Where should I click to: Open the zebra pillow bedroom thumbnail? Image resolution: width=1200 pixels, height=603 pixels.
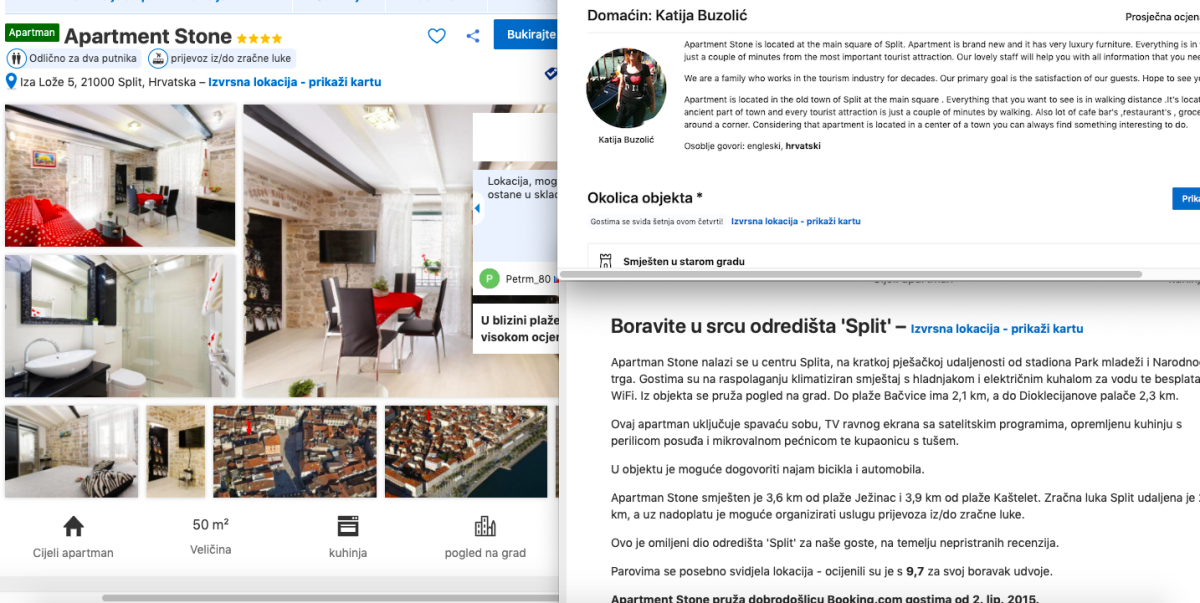[72, 451]
